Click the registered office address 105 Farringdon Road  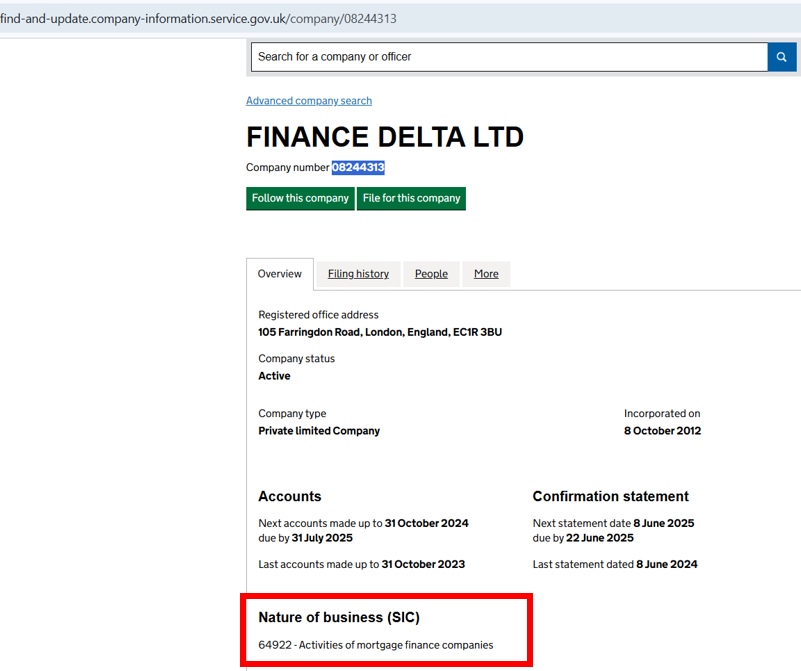tap(380, 332)
